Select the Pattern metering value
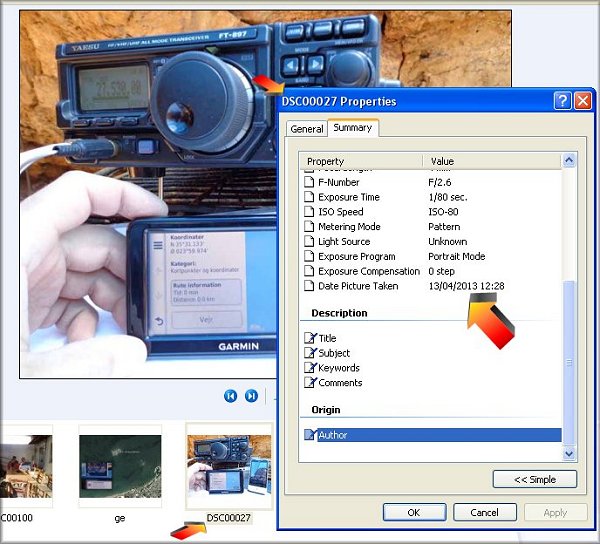This screenshot has width=600, height=544. (x=444, y=226)
